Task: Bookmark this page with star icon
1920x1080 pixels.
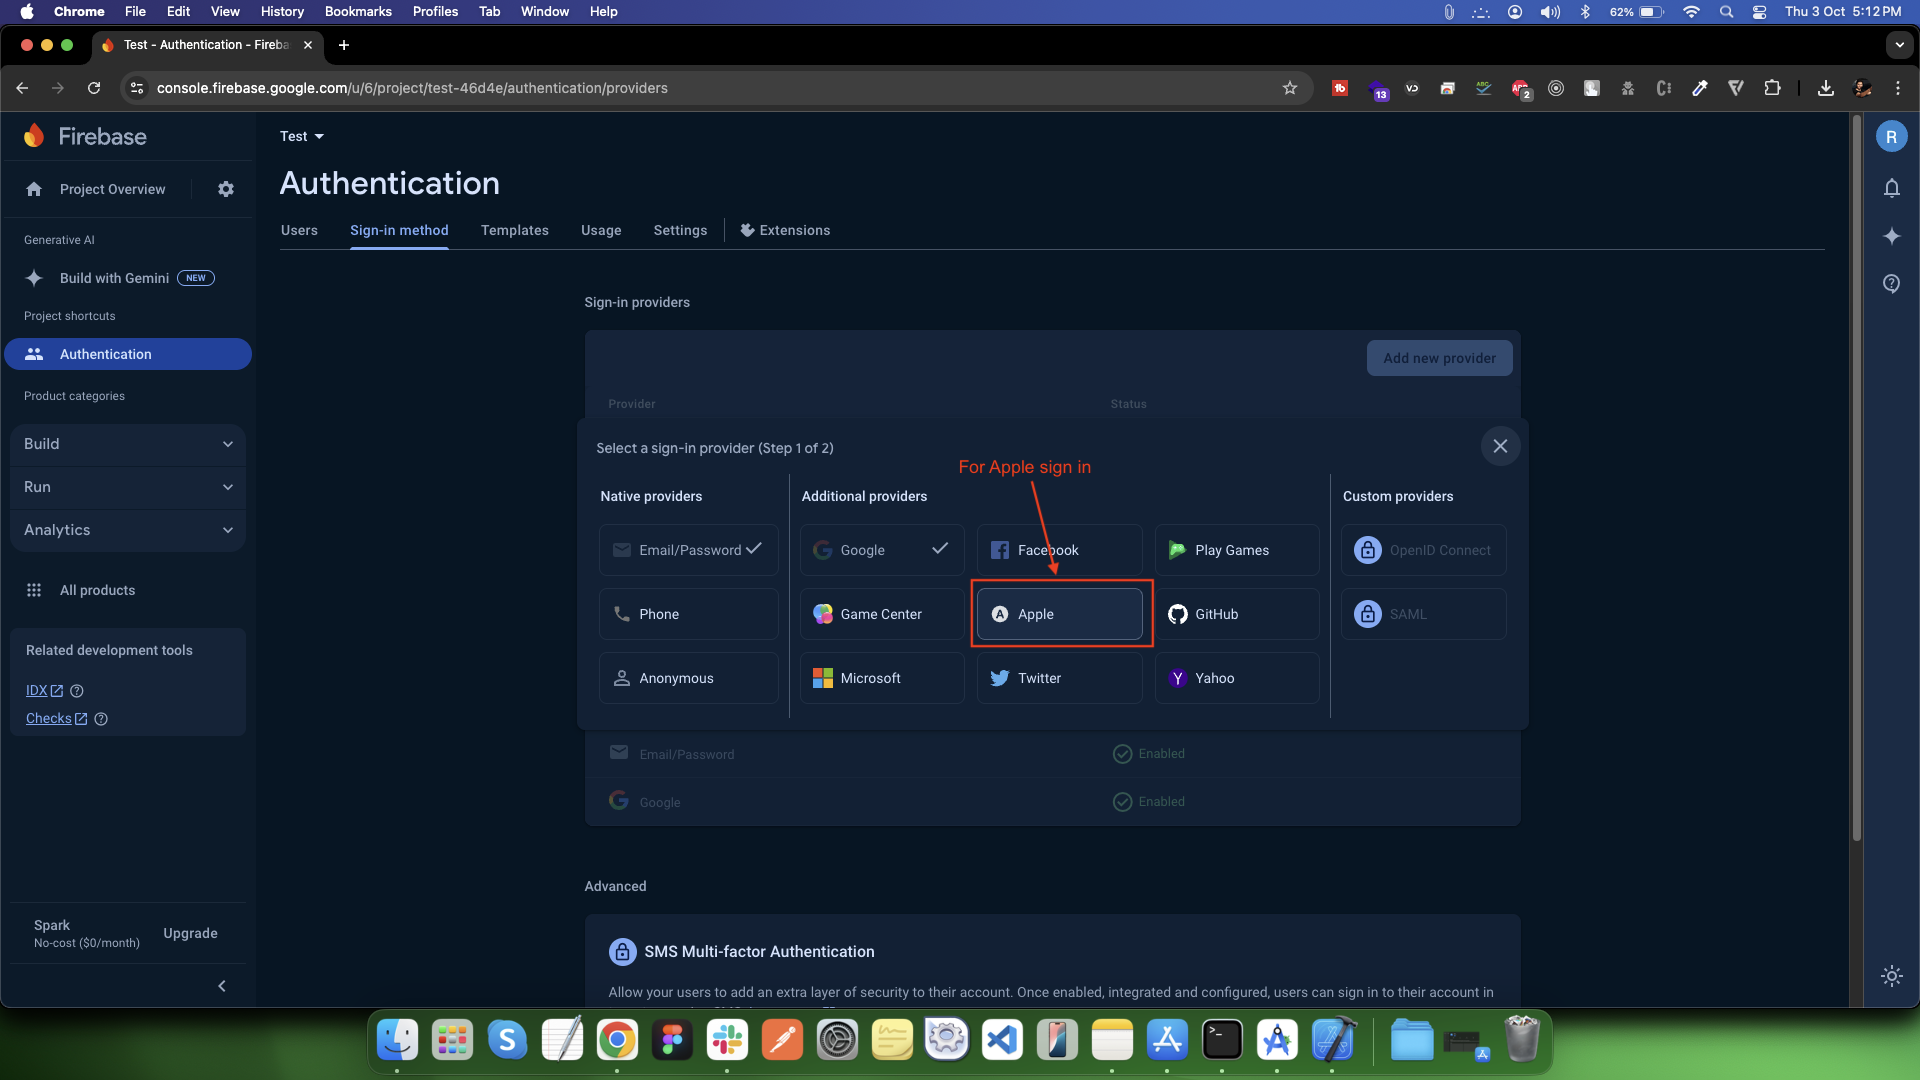Action: click(1290, 88)
